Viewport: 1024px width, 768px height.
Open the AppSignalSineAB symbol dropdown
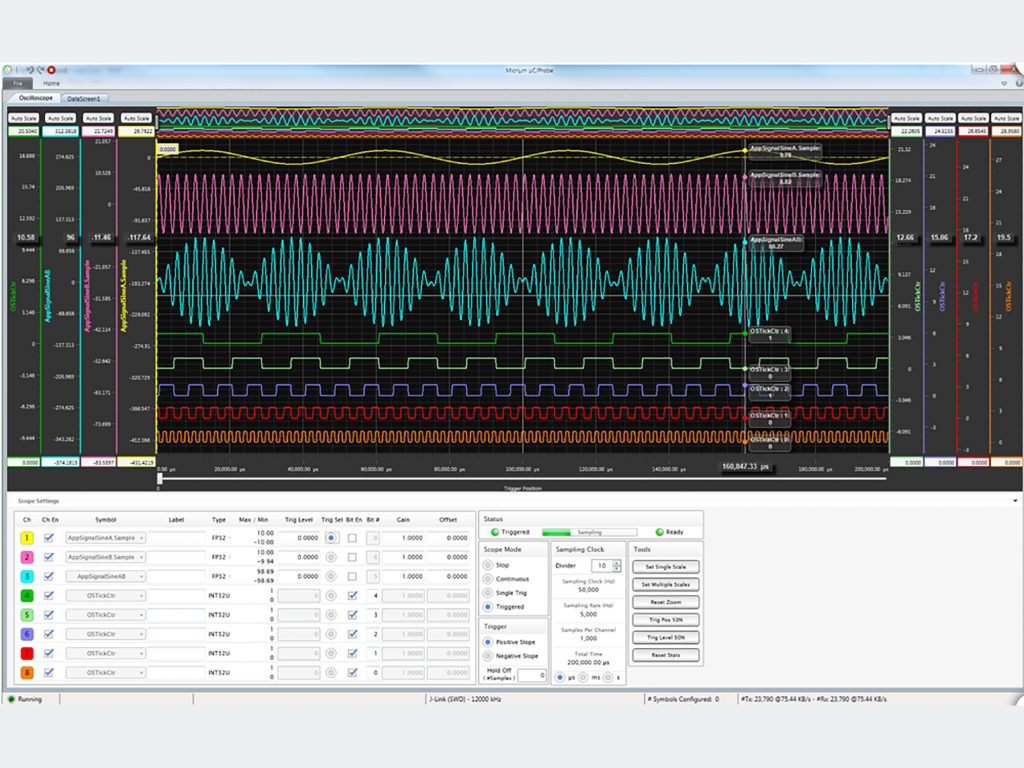105,577
